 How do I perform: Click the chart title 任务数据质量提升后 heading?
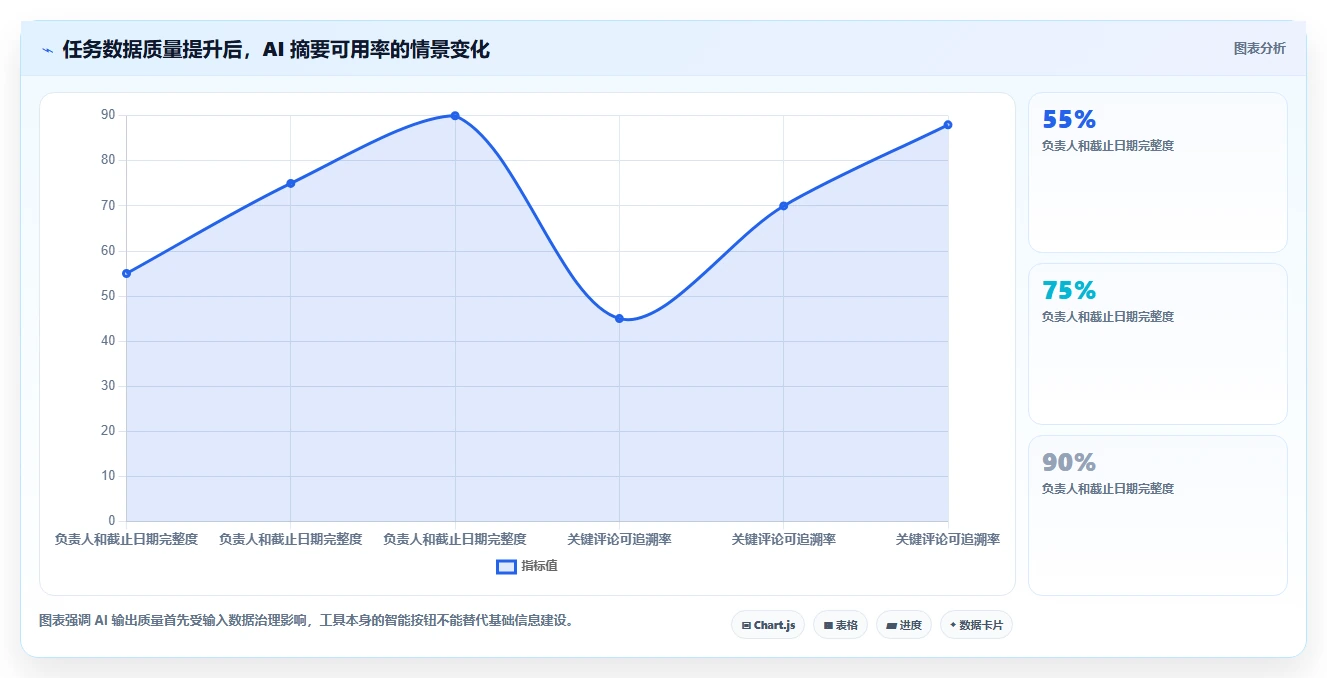tap(276, 49)
